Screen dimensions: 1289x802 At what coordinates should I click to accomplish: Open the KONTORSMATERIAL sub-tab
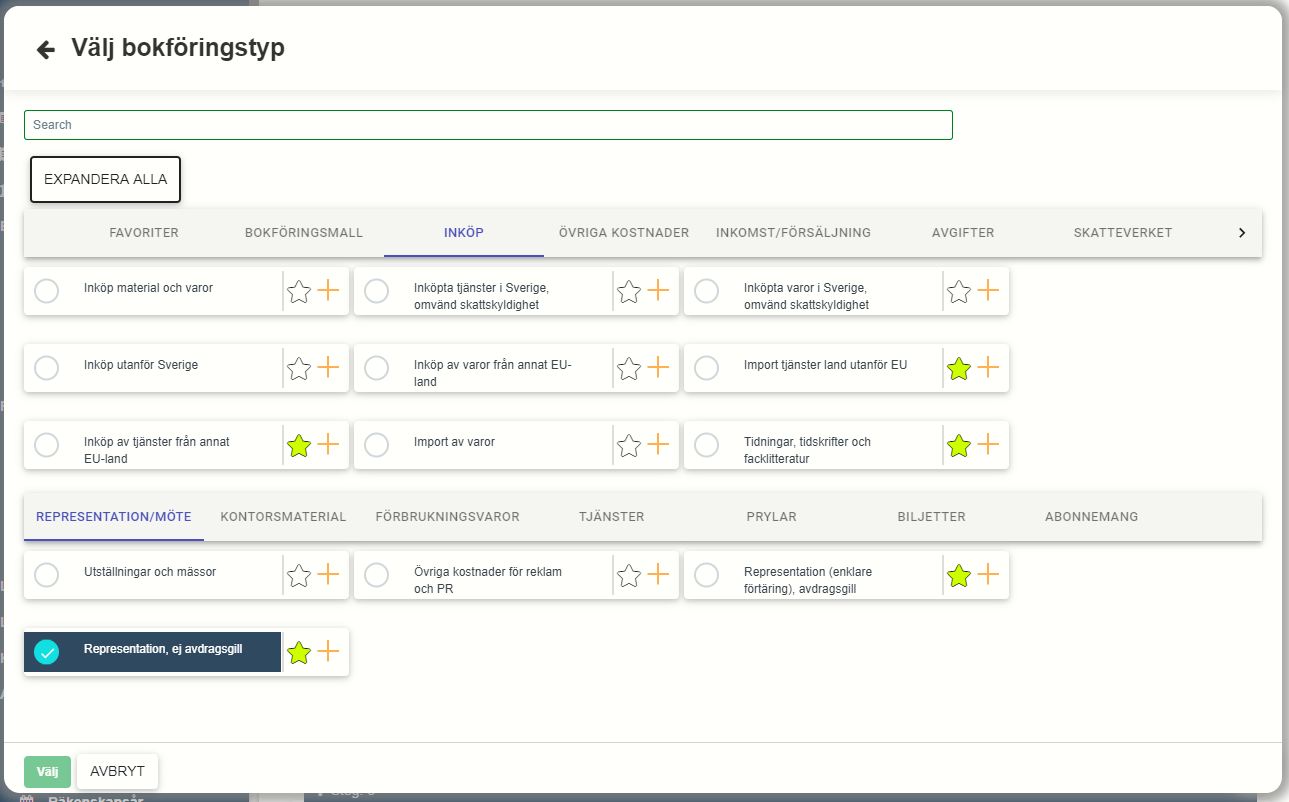point(283,517)
